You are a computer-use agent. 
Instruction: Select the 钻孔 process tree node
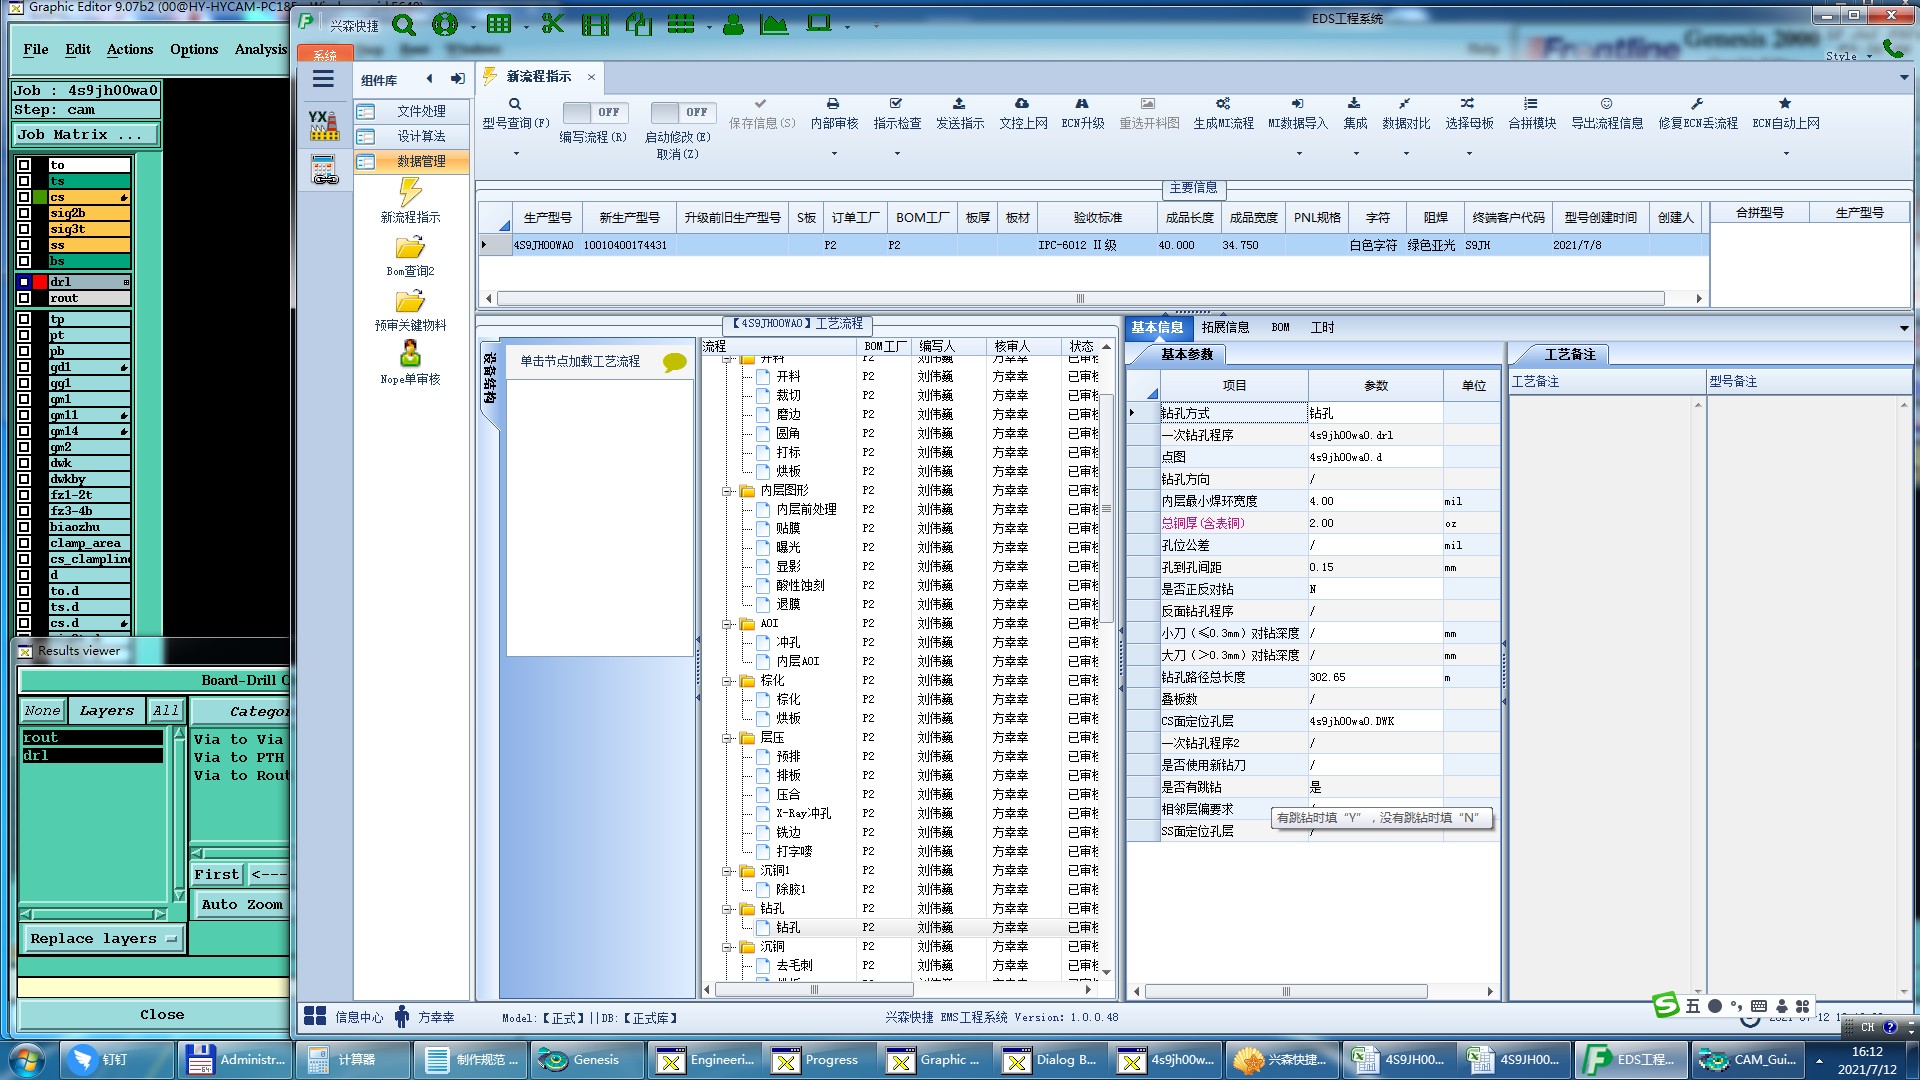788,928
